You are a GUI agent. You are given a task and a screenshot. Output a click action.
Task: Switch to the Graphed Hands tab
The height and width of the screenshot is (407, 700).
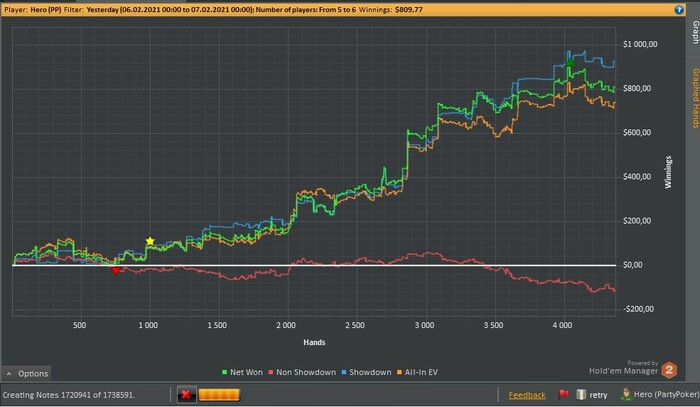click(x=695, y=98)
